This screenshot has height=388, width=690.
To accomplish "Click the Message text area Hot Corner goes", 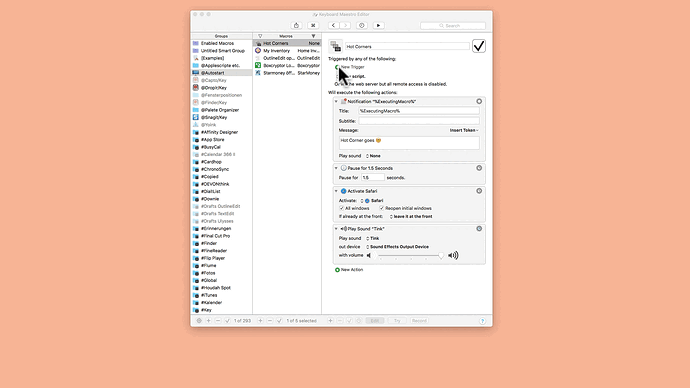I will pos(409,143).
